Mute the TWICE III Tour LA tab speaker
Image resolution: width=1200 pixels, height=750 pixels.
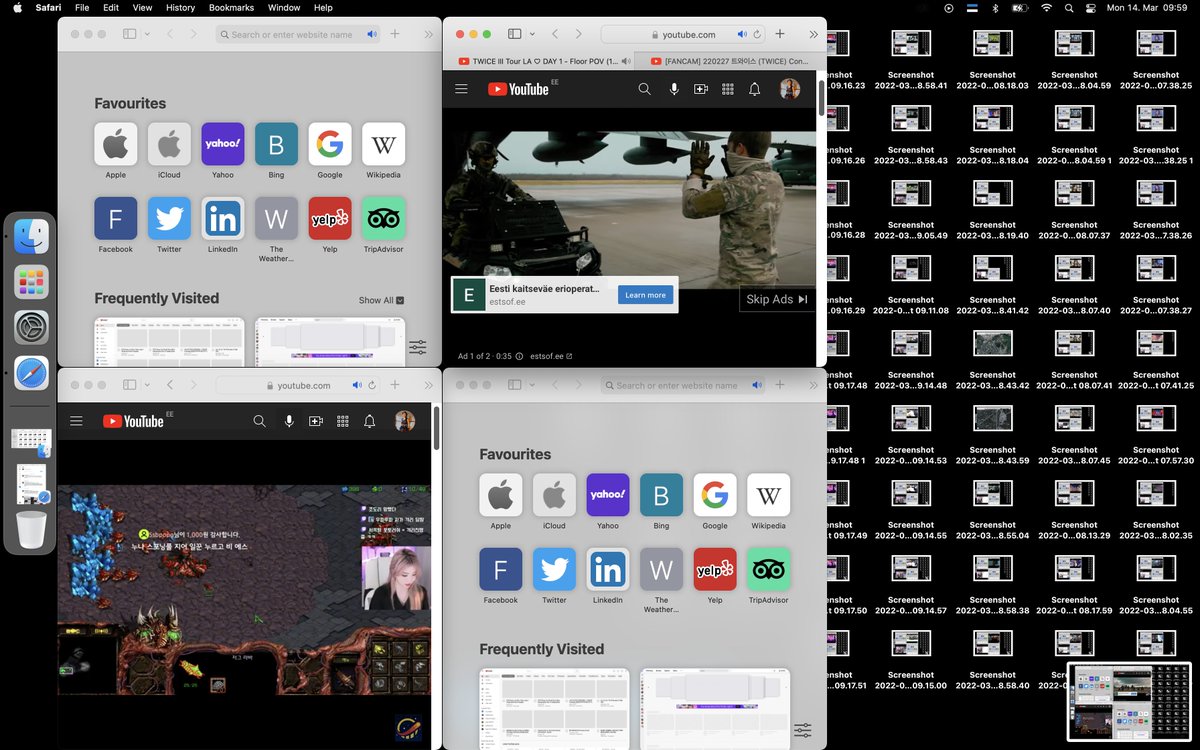click(626, 61)
